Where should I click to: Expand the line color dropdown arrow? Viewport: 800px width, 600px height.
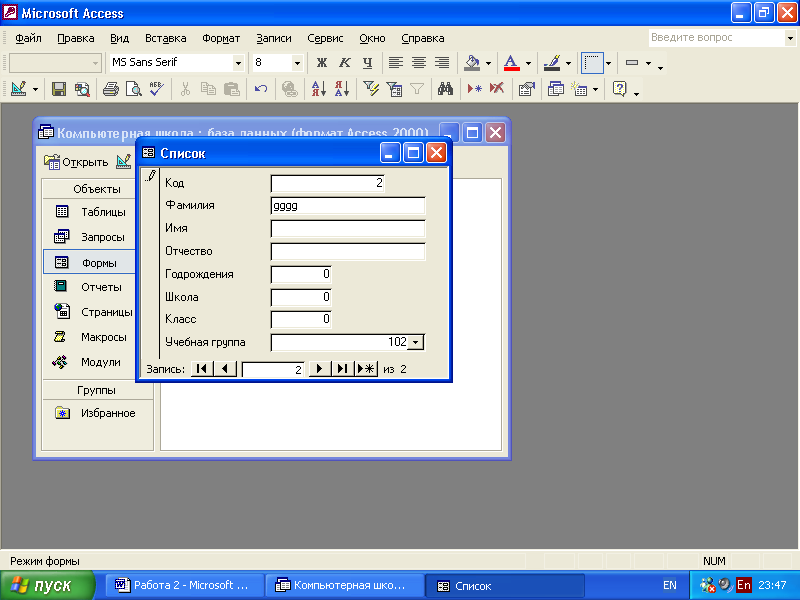pyautogui.click(x=568, y=63)
